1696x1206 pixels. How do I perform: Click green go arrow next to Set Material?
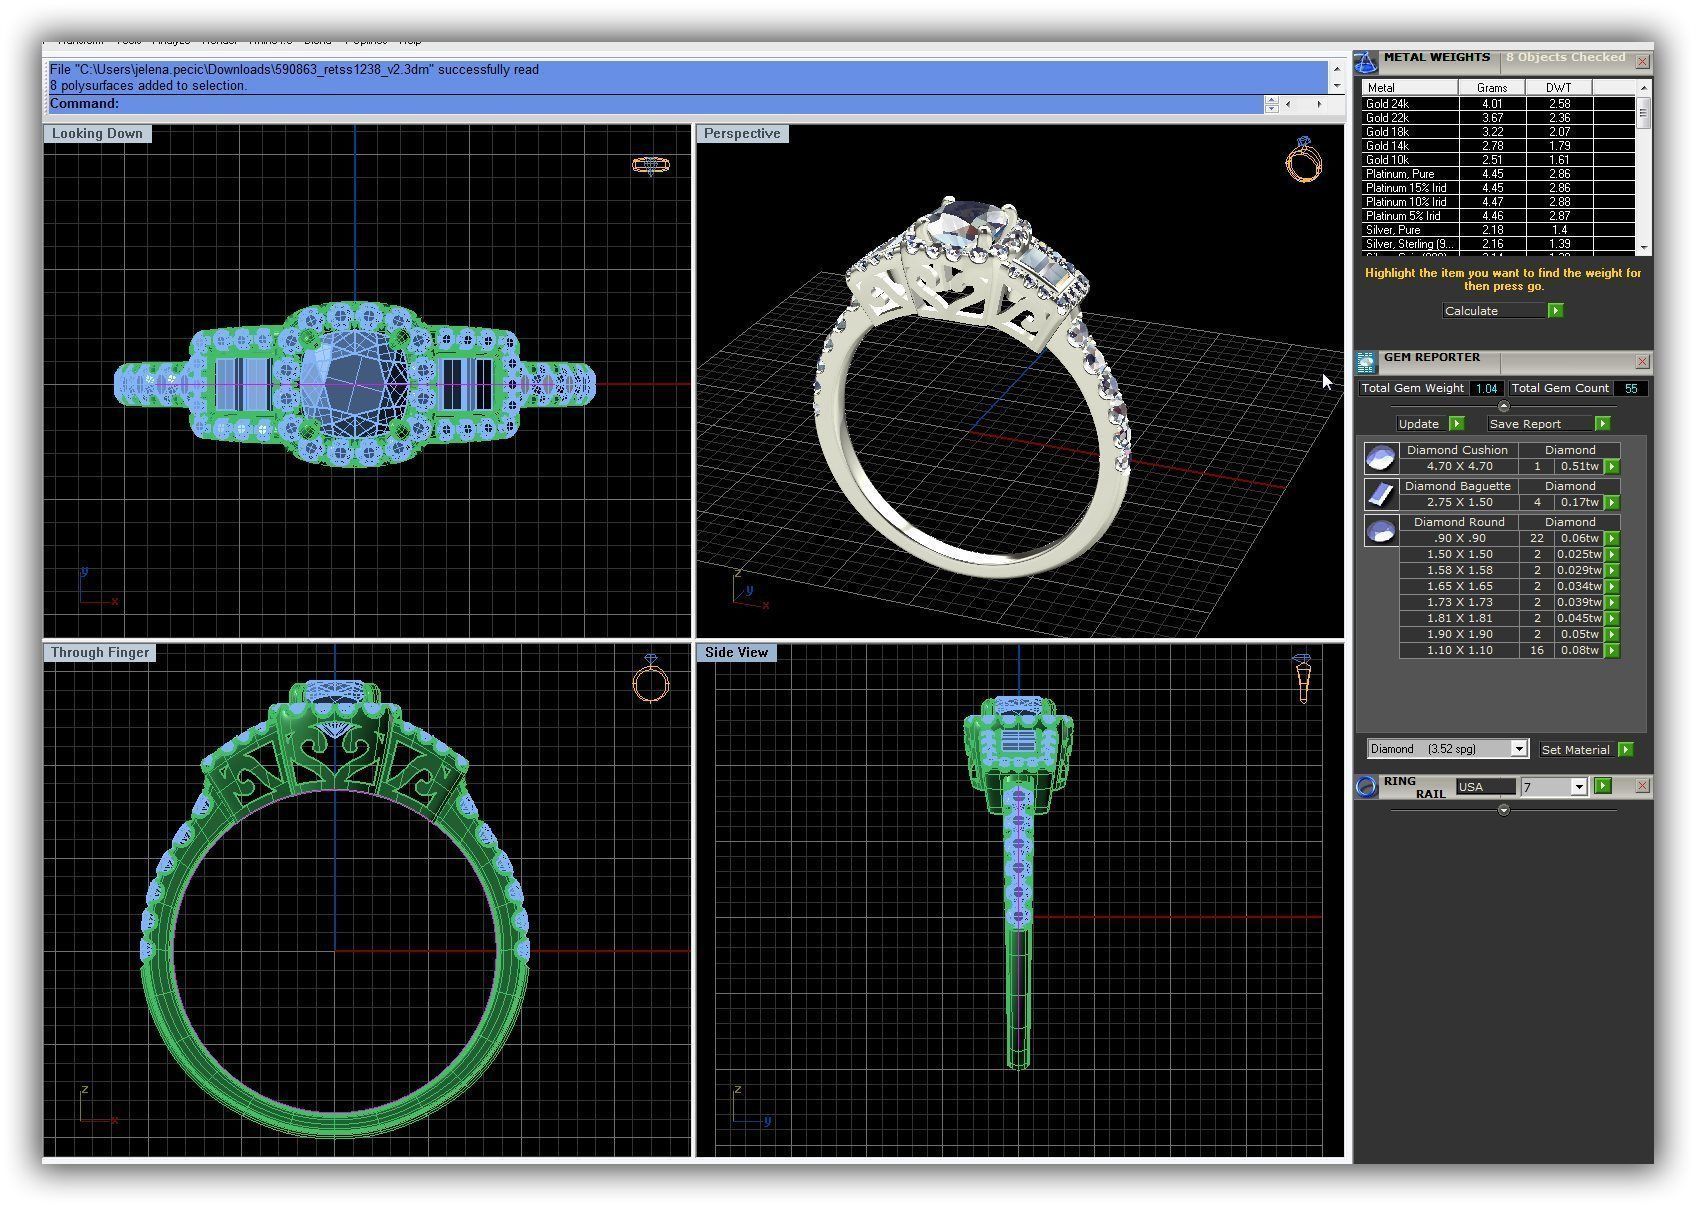(x=1625, y=750)
